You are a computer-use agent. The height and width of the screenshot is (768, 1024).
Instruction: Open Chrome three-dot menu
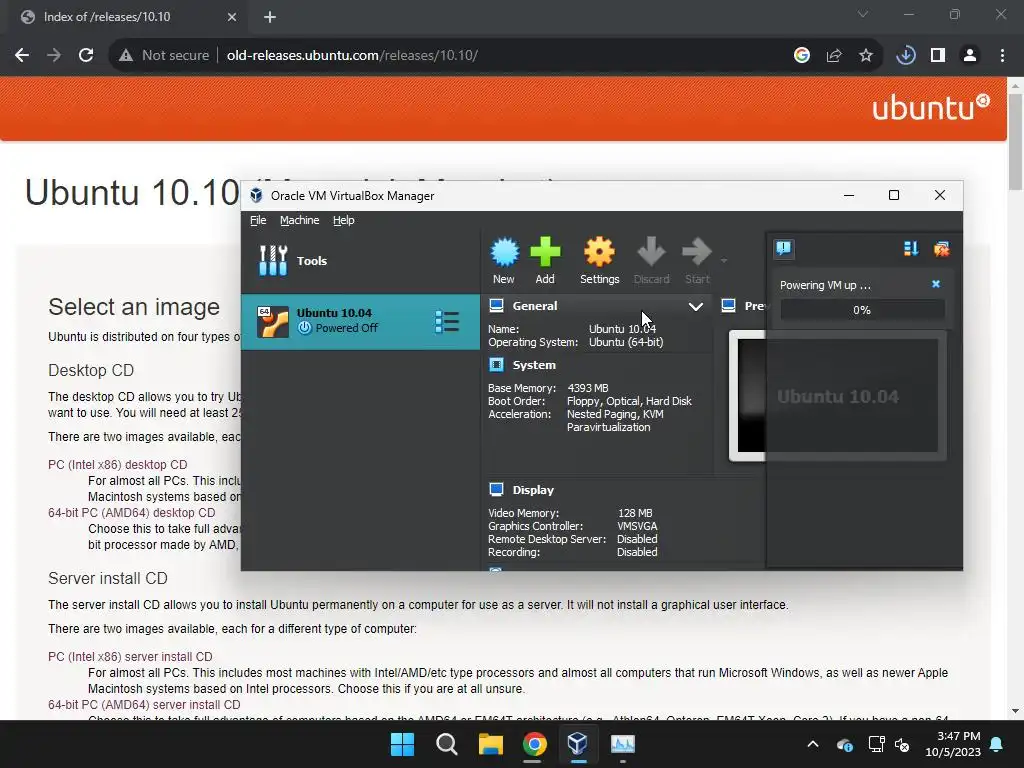point(1002,56)
